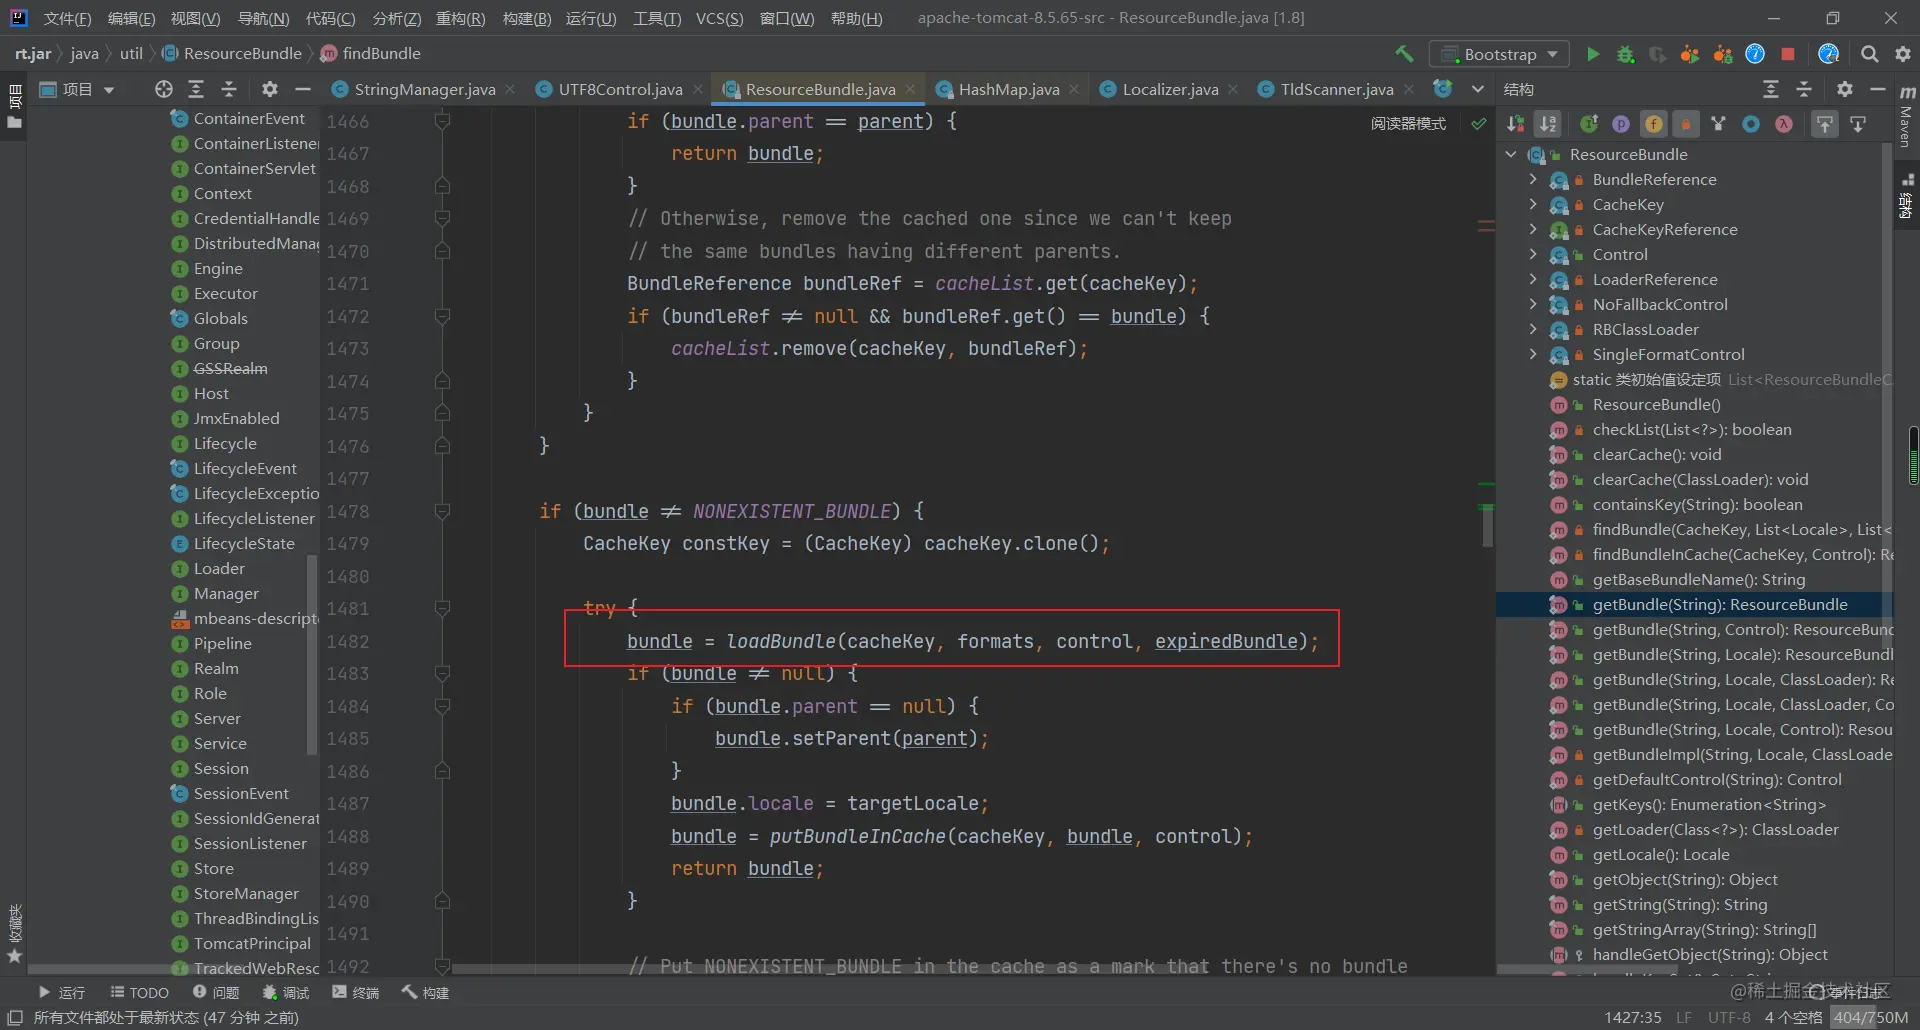Open the TODO tool window button
The width and height of the screenshot is (1920, 1030).
tap(139, 992)
